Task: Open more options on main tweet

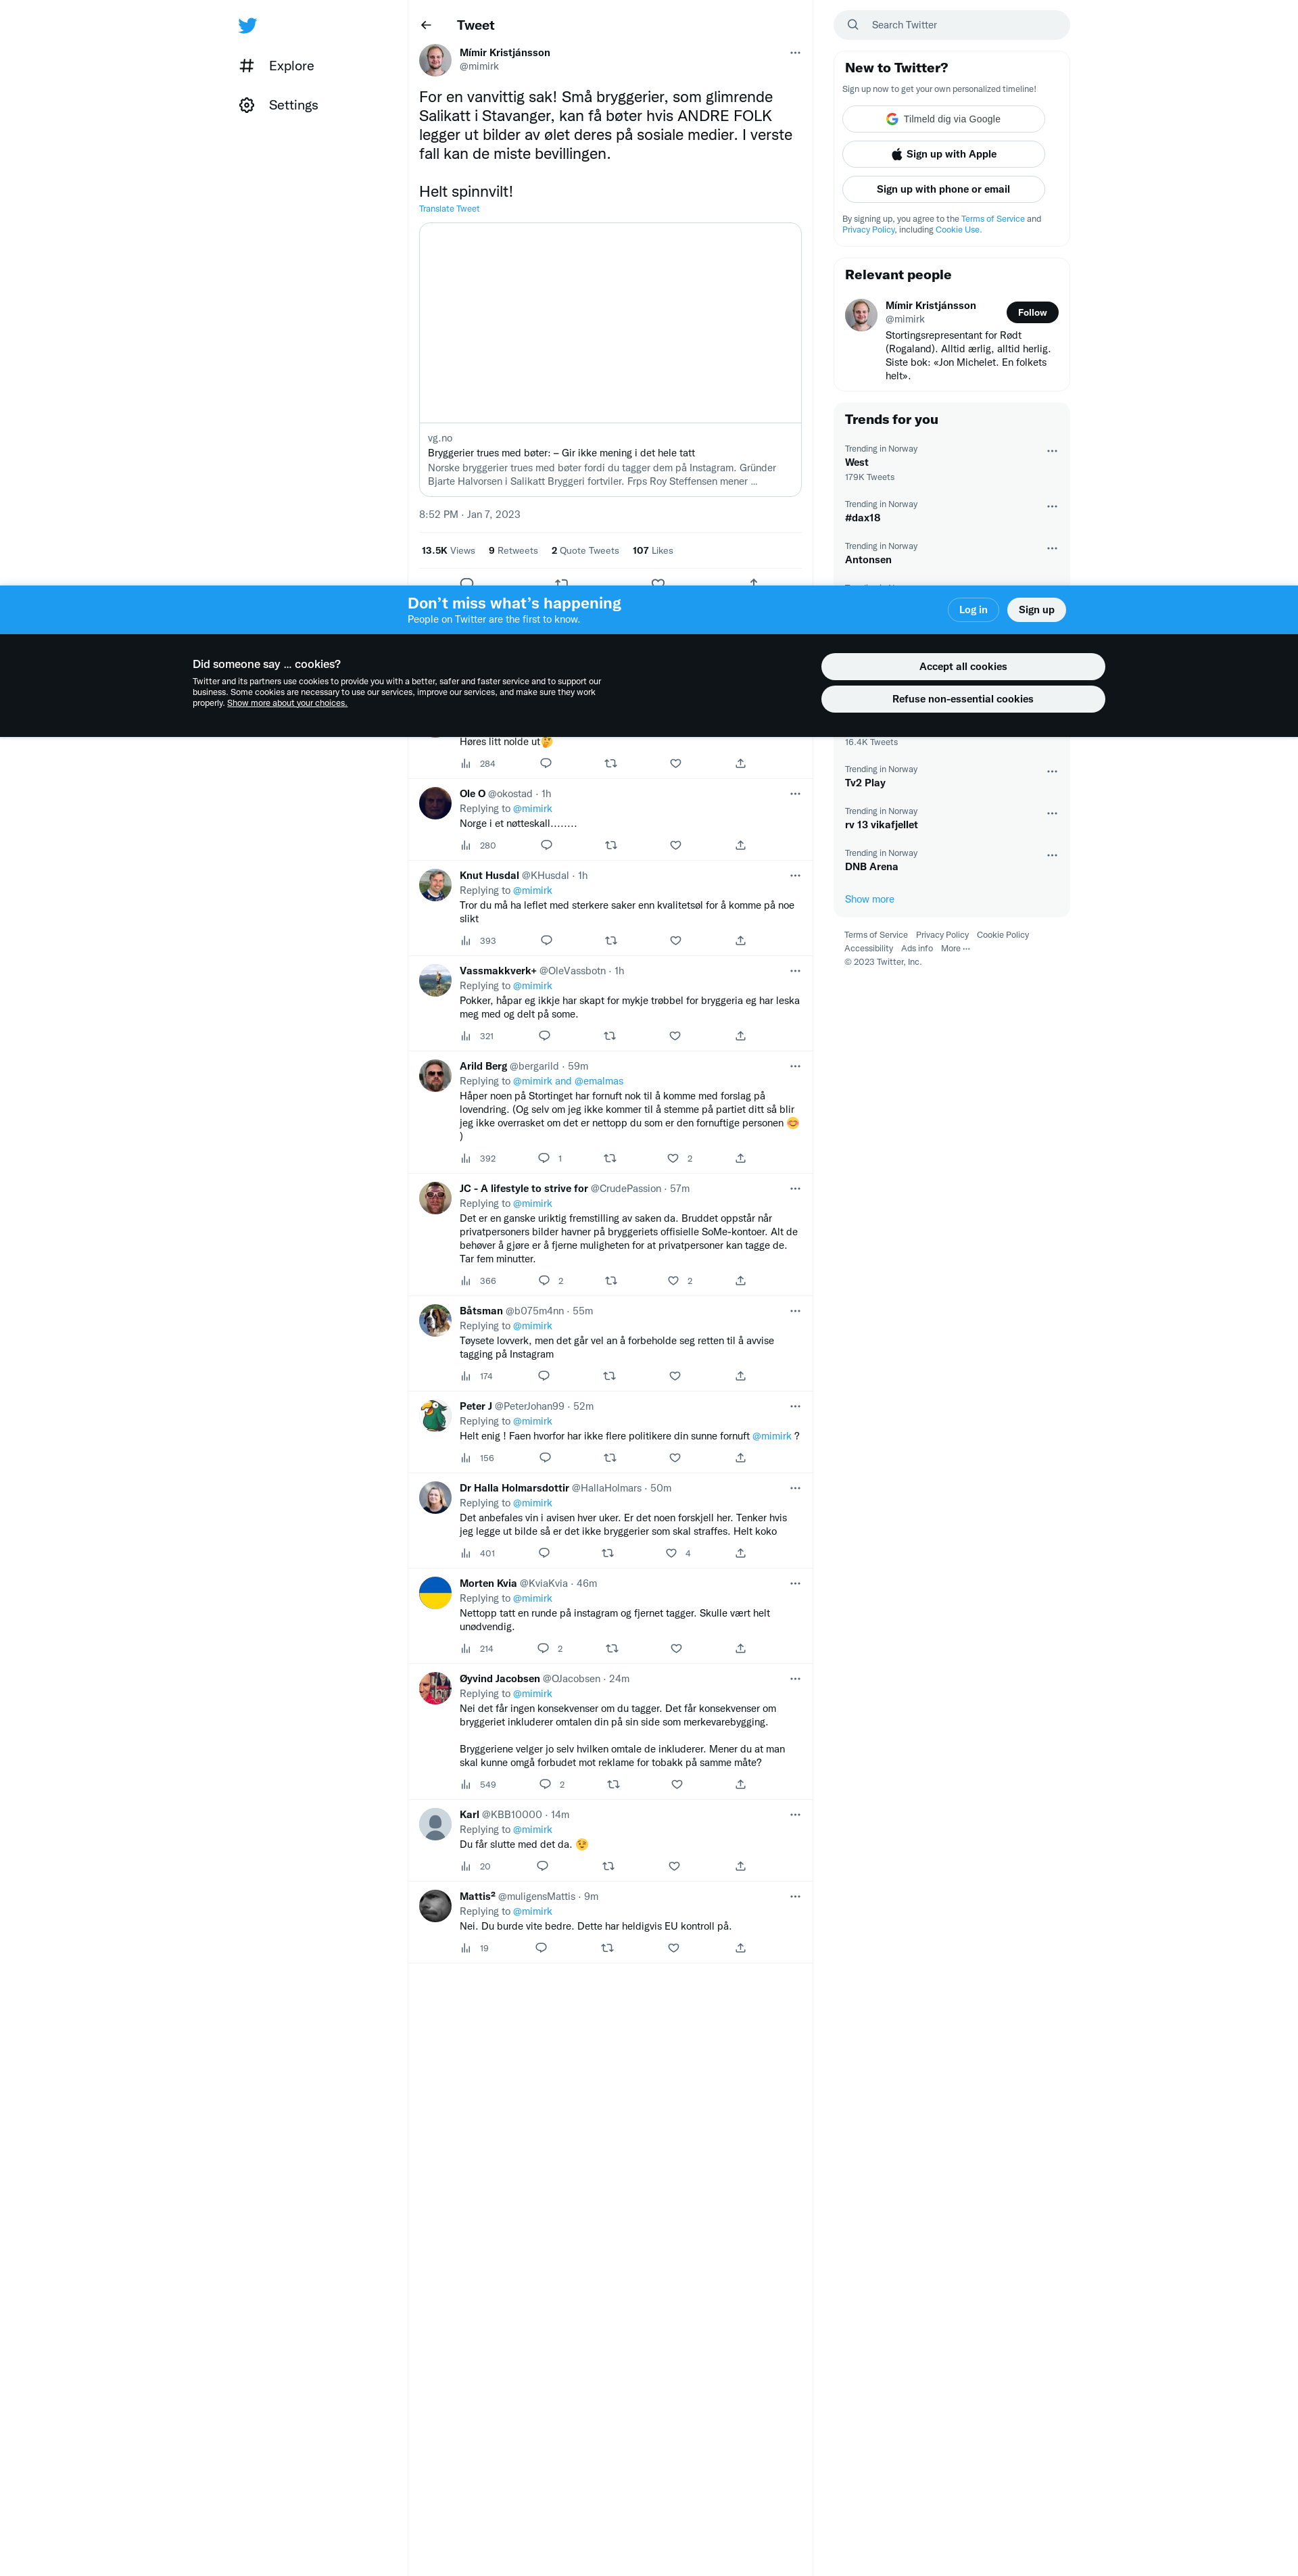Action: tap(795, 53)
